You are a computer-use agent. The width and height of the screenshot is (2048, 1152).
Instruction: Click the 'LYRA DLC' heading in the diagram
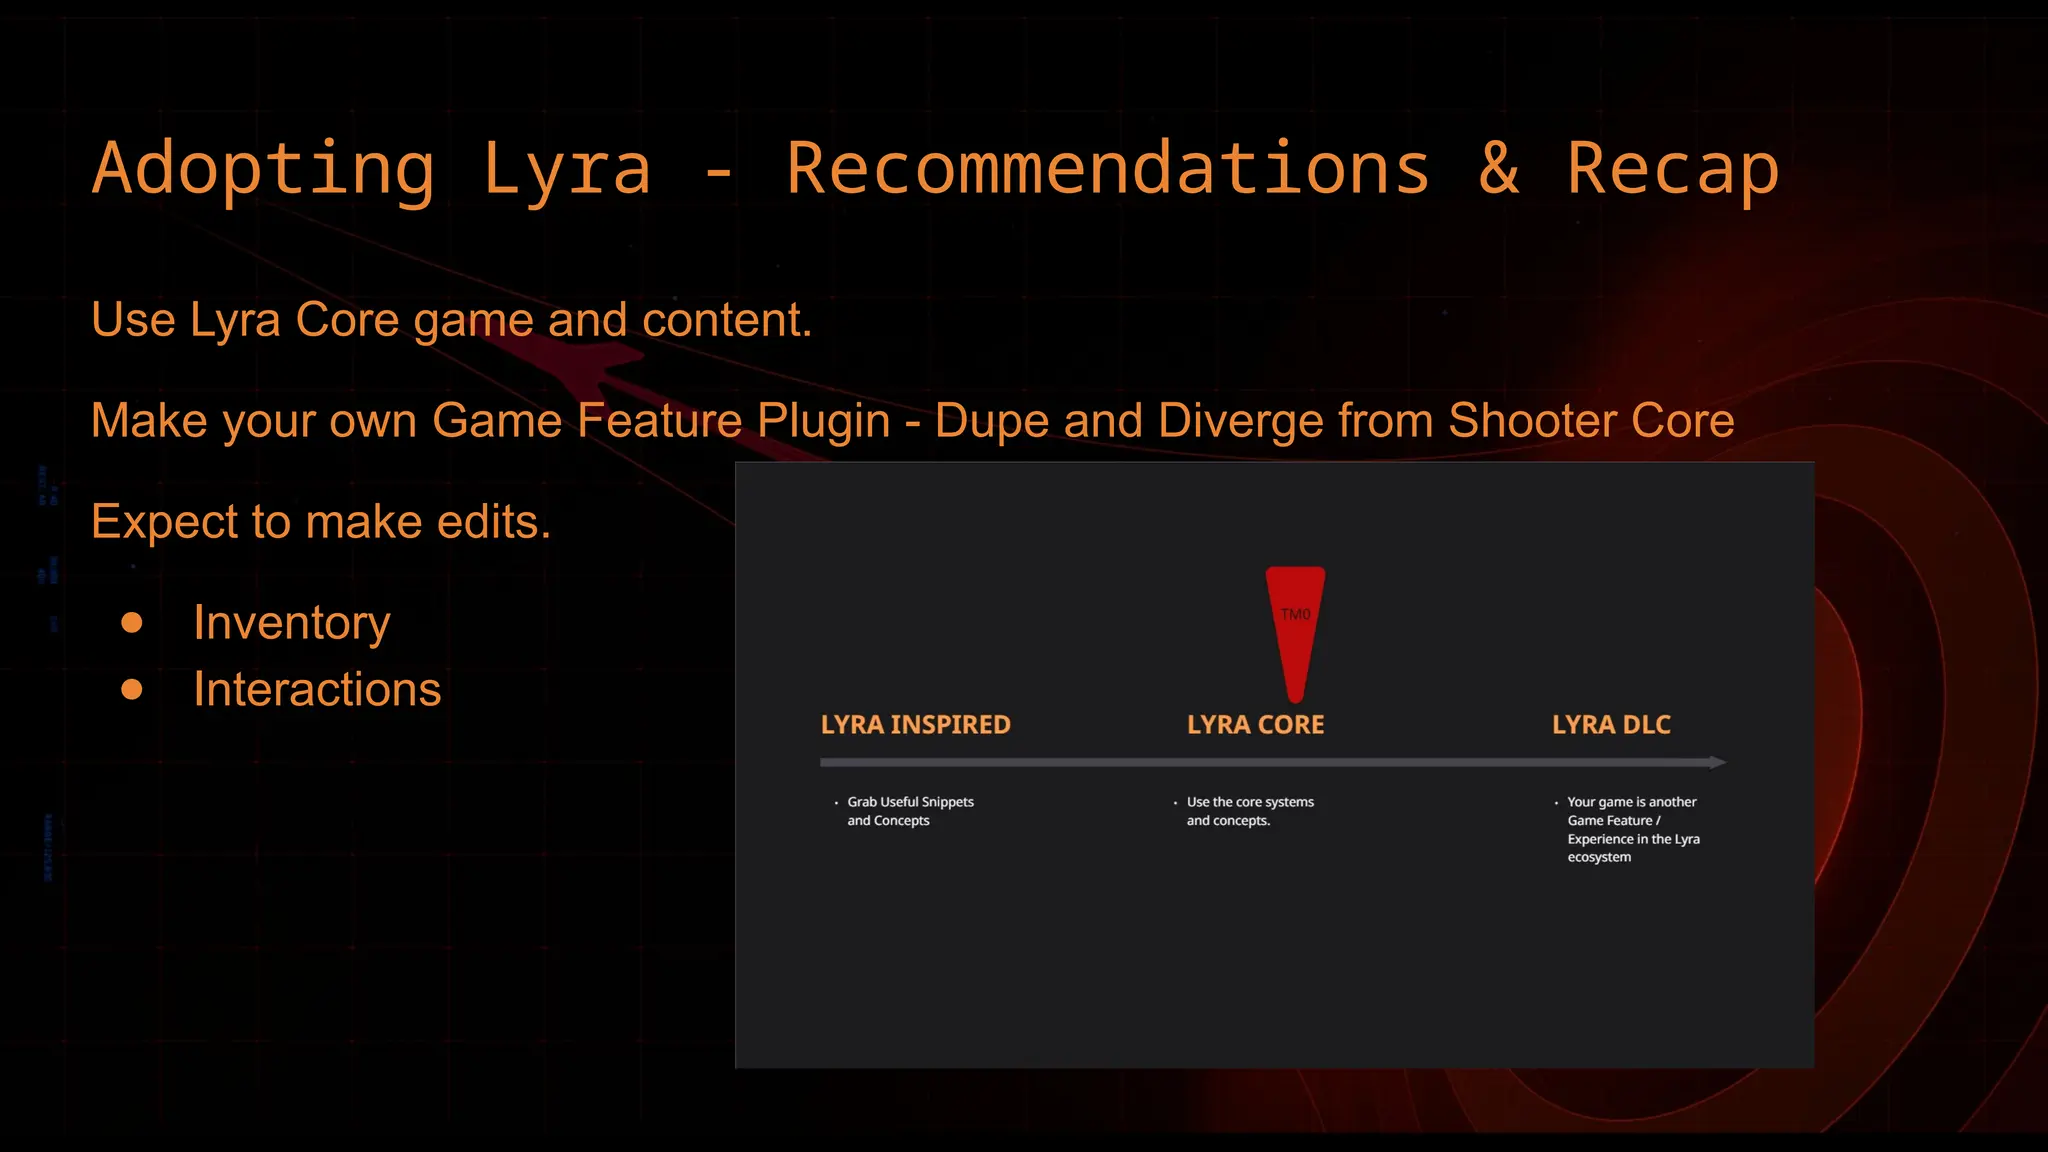(x=1611, y=724)
